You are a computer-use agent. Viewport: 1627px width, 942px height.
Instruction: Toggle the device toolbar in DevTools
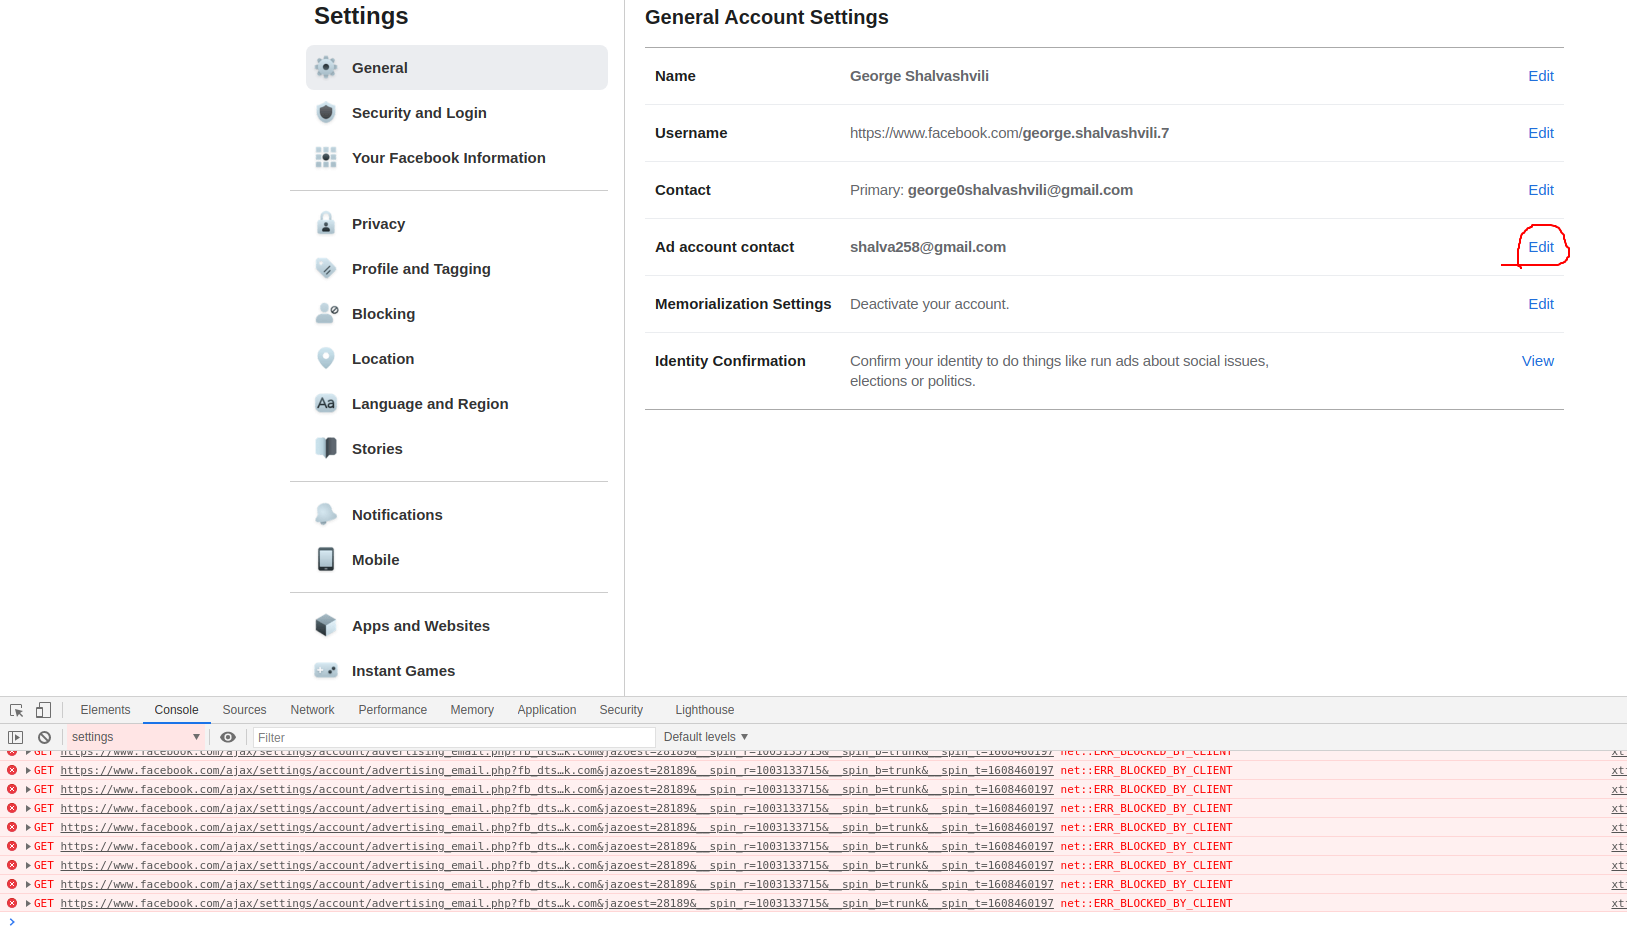(x=42, y=709)
